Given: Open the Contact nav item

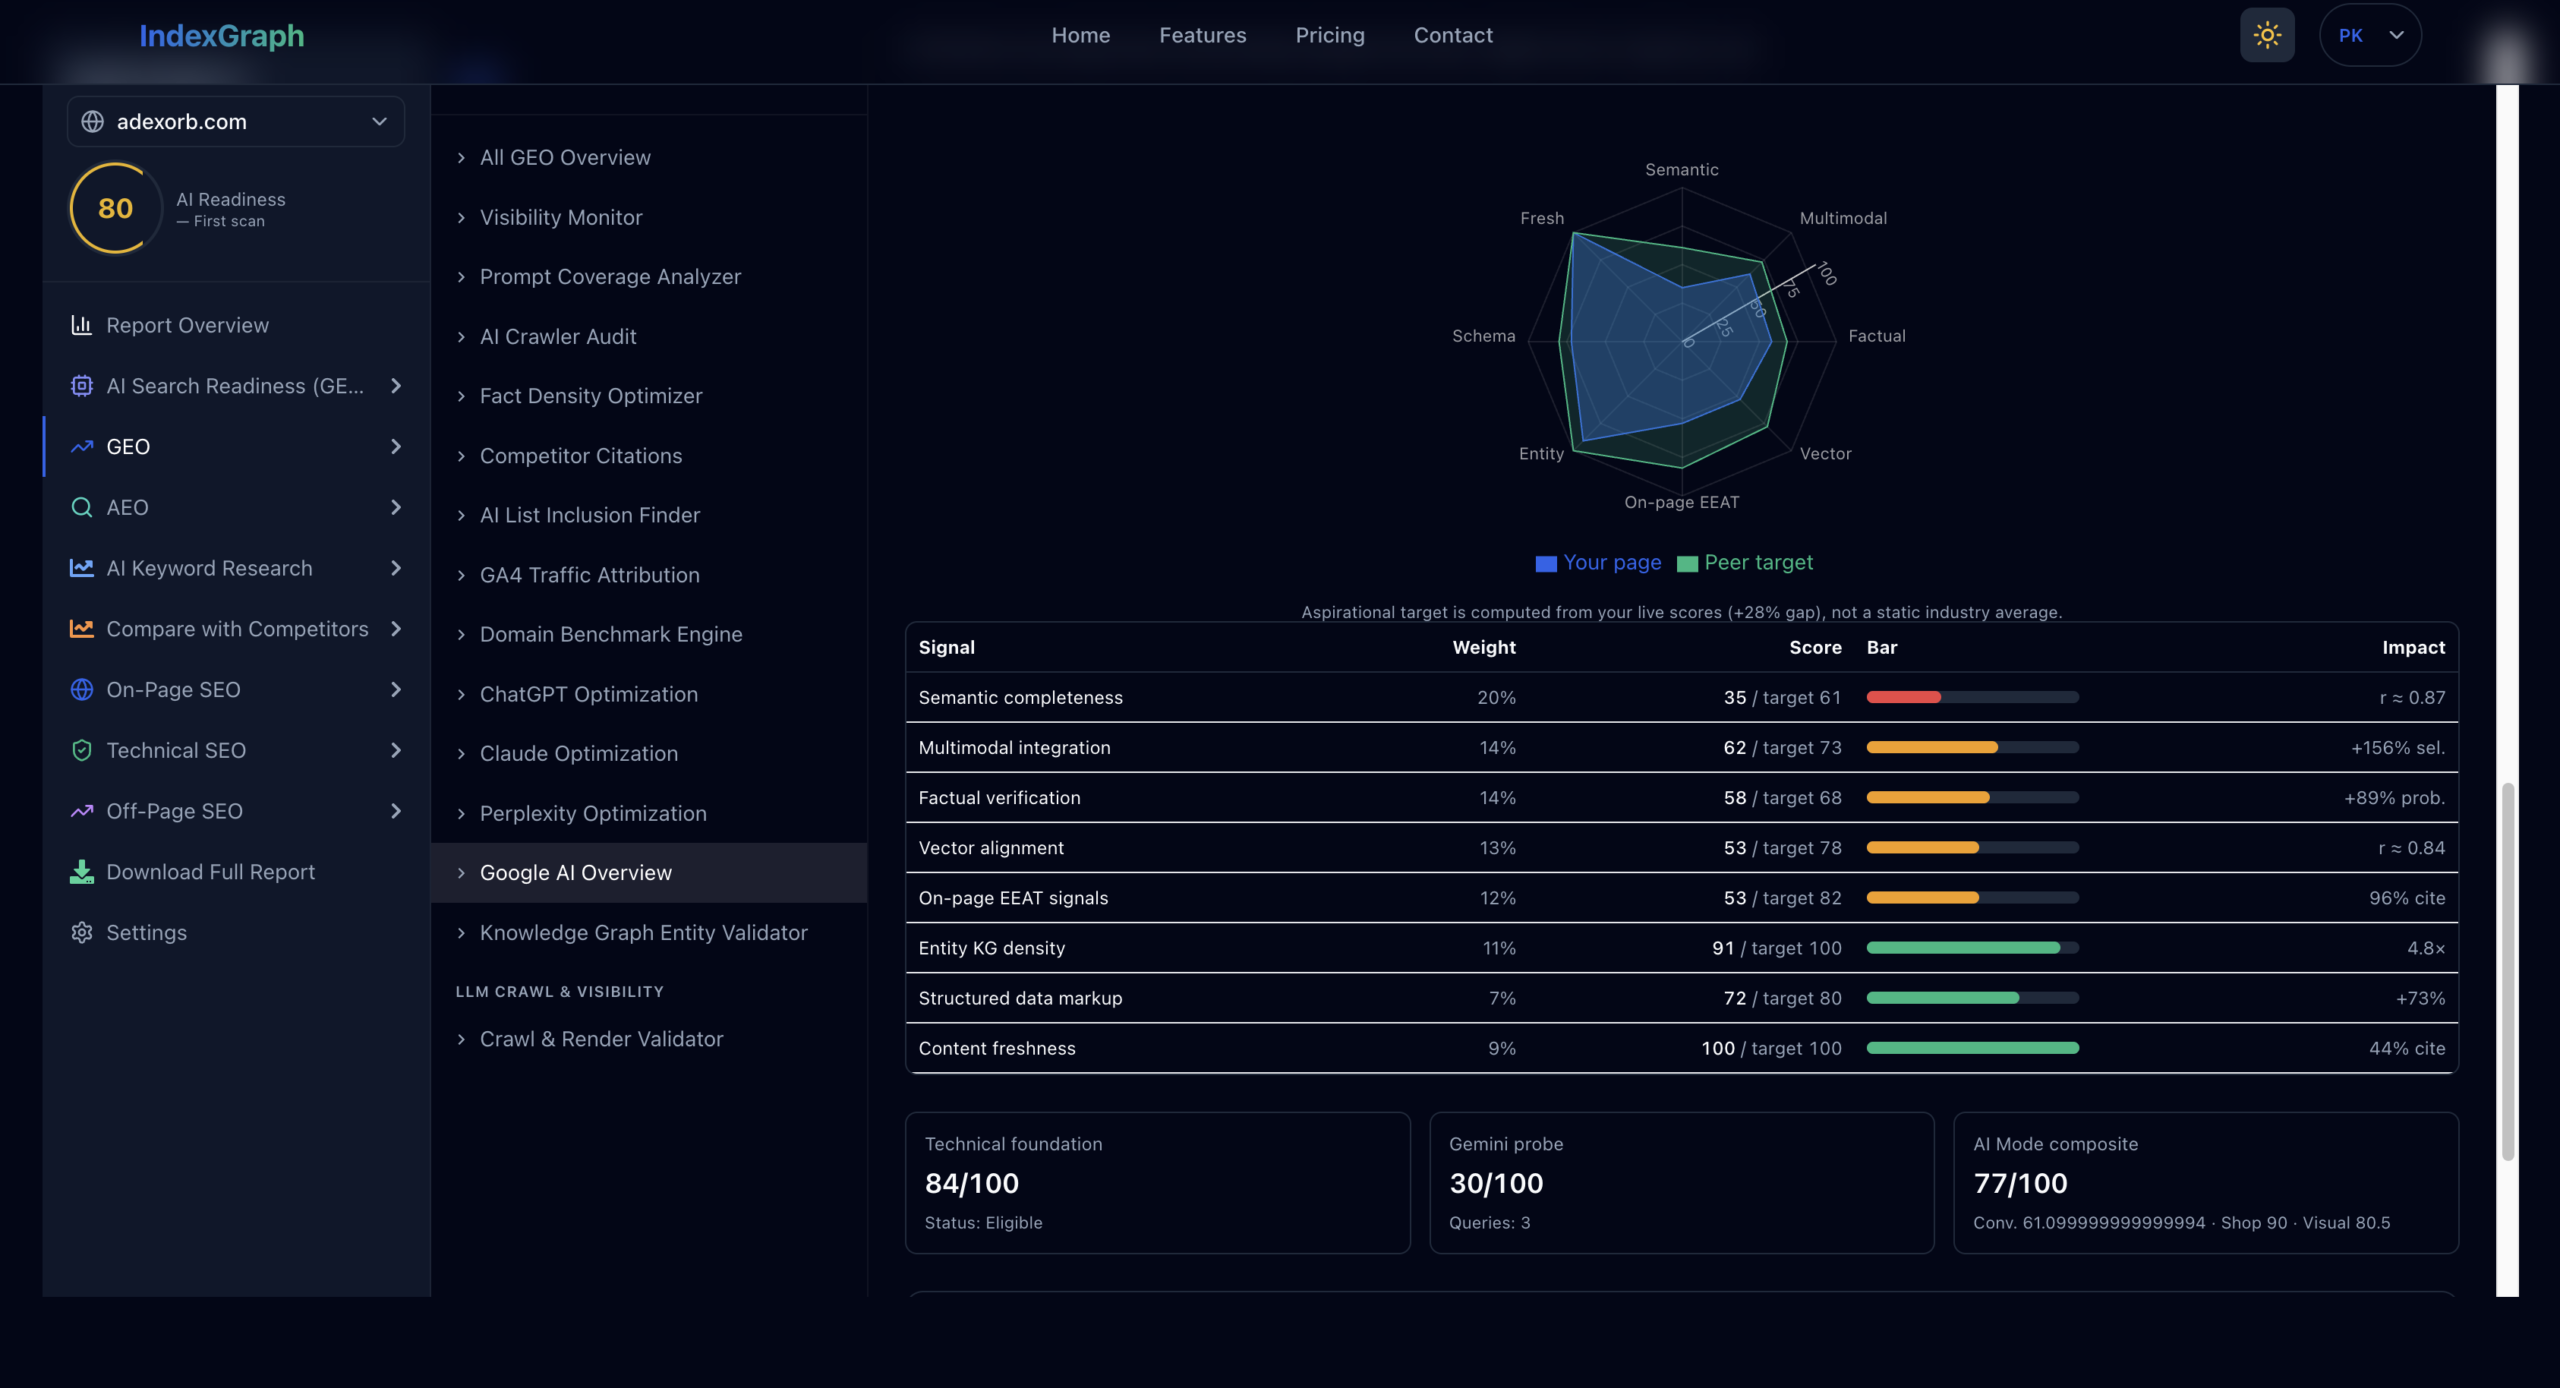Looking at the screenshot, I should (1452, 35).
